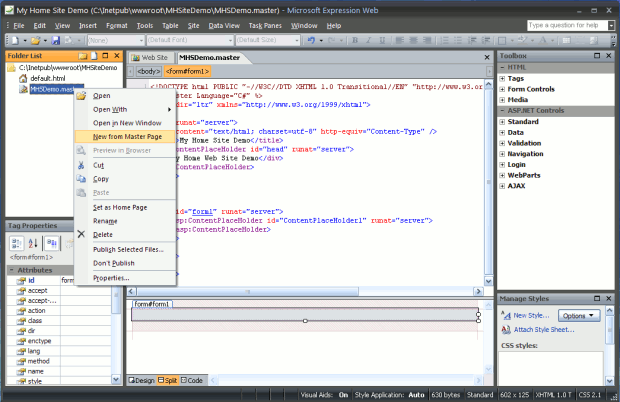Choose Publish Selected Files in context menu

click(125, 249)
